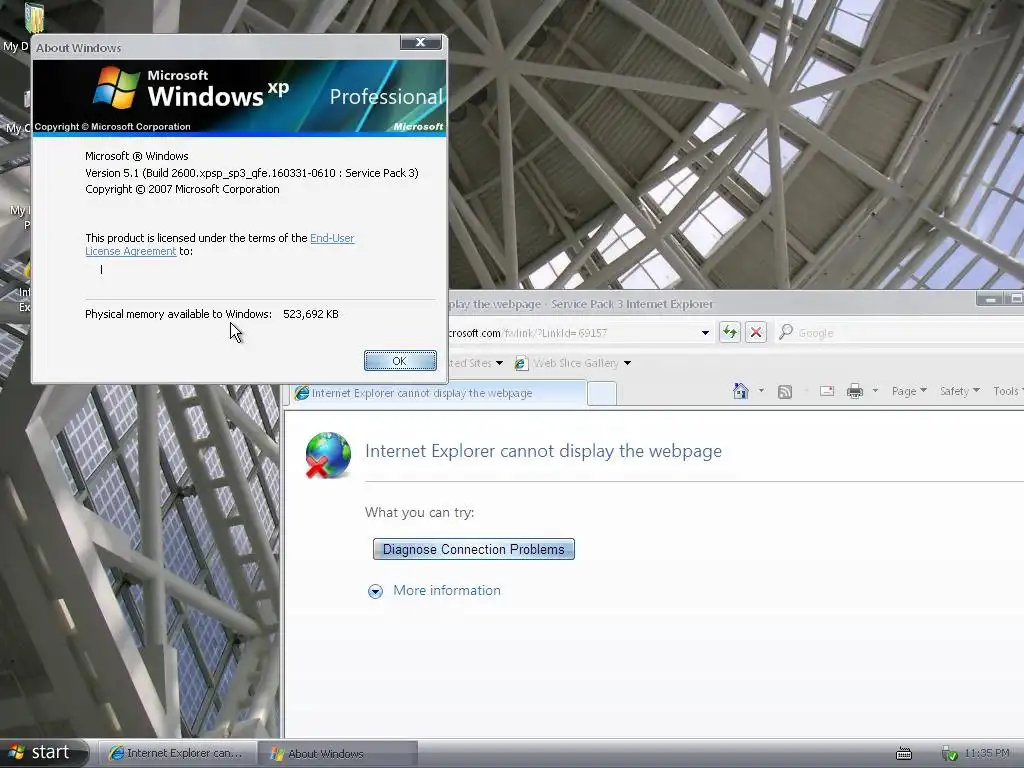
Task: Expand the Web Slice Gallery dropdown arrow
Action: pos(627,363)
